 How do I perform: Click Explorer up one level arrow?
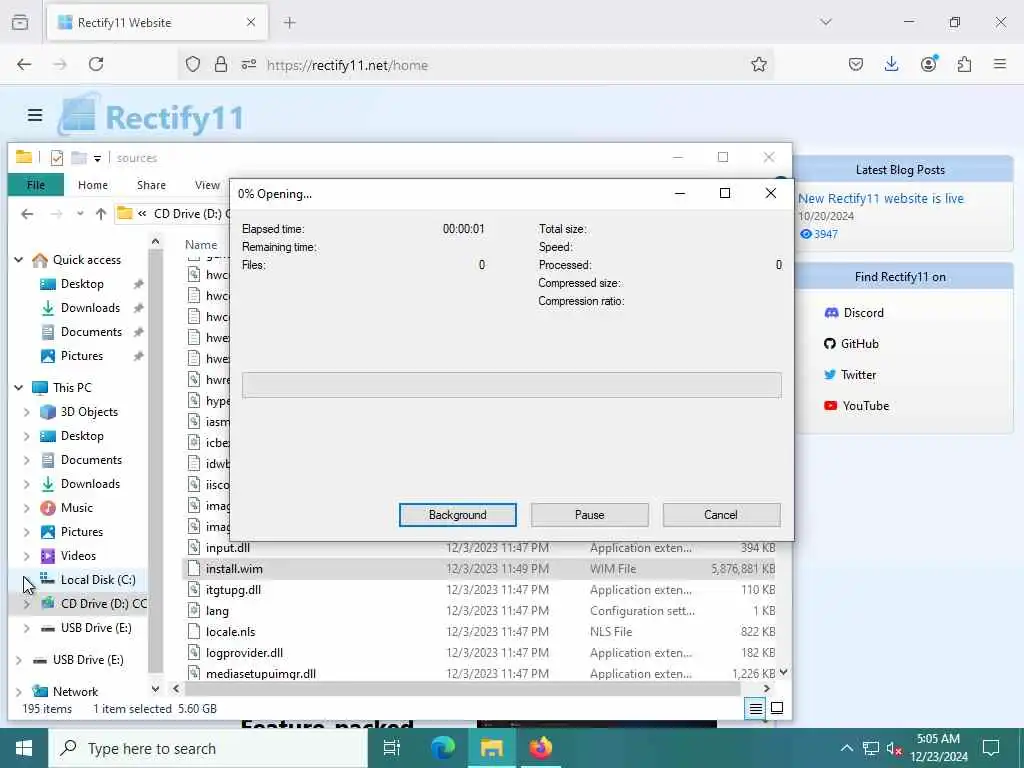click(101, 214)
